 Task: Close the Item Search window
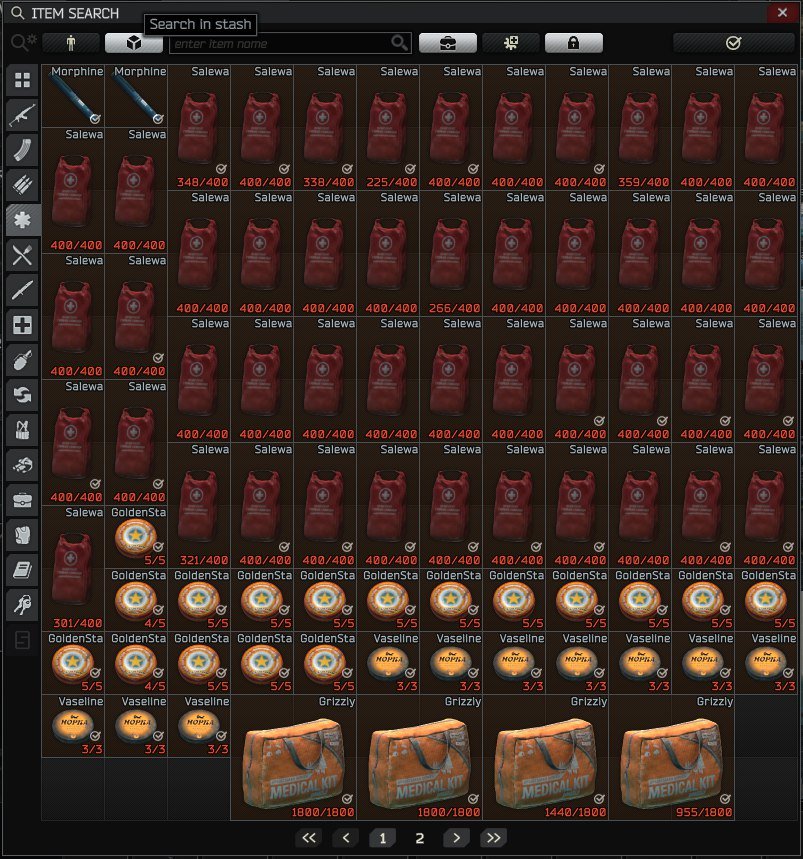coord(782,13)
